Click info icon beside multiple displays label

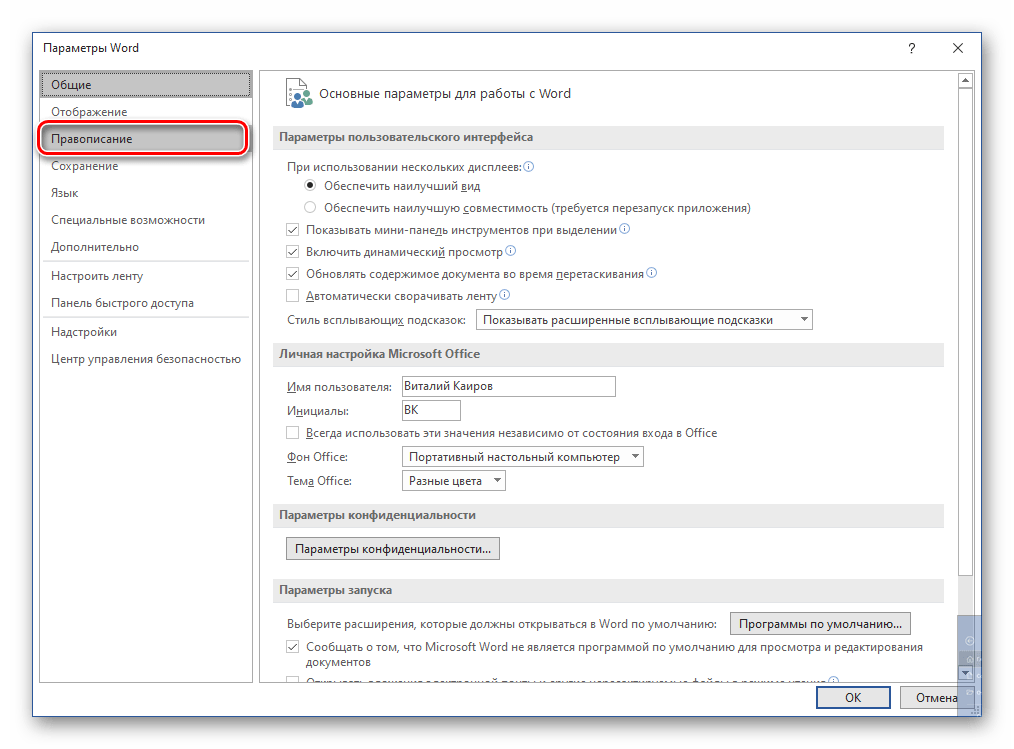[x=529, y=167]
